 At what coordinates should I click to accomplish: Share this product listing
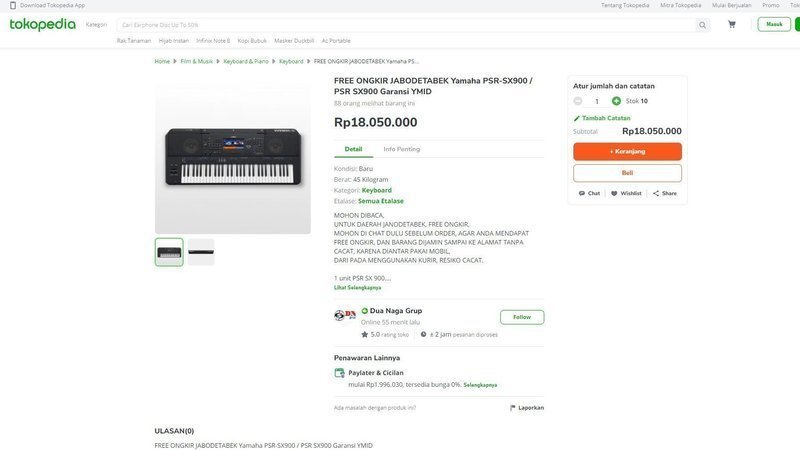click(665, 193)
